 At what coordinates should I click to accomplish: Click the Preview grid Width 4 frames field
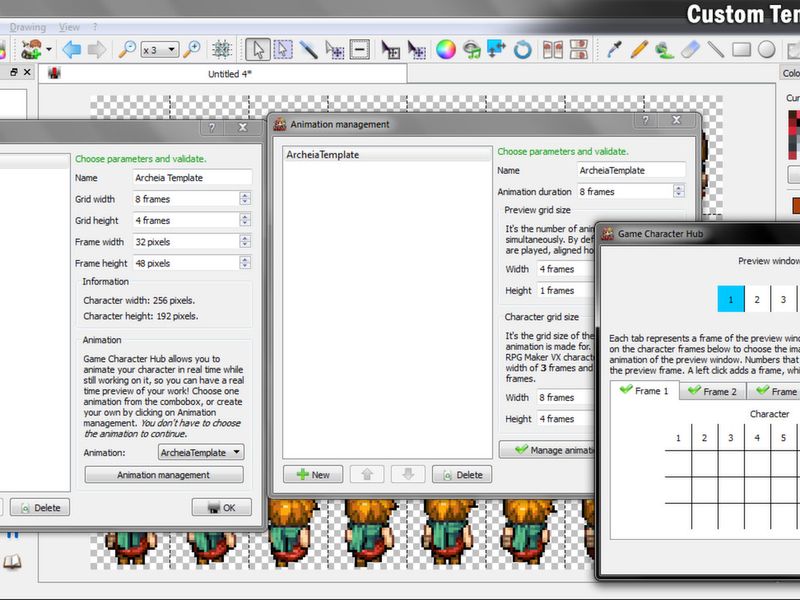(x=565, y=269)
